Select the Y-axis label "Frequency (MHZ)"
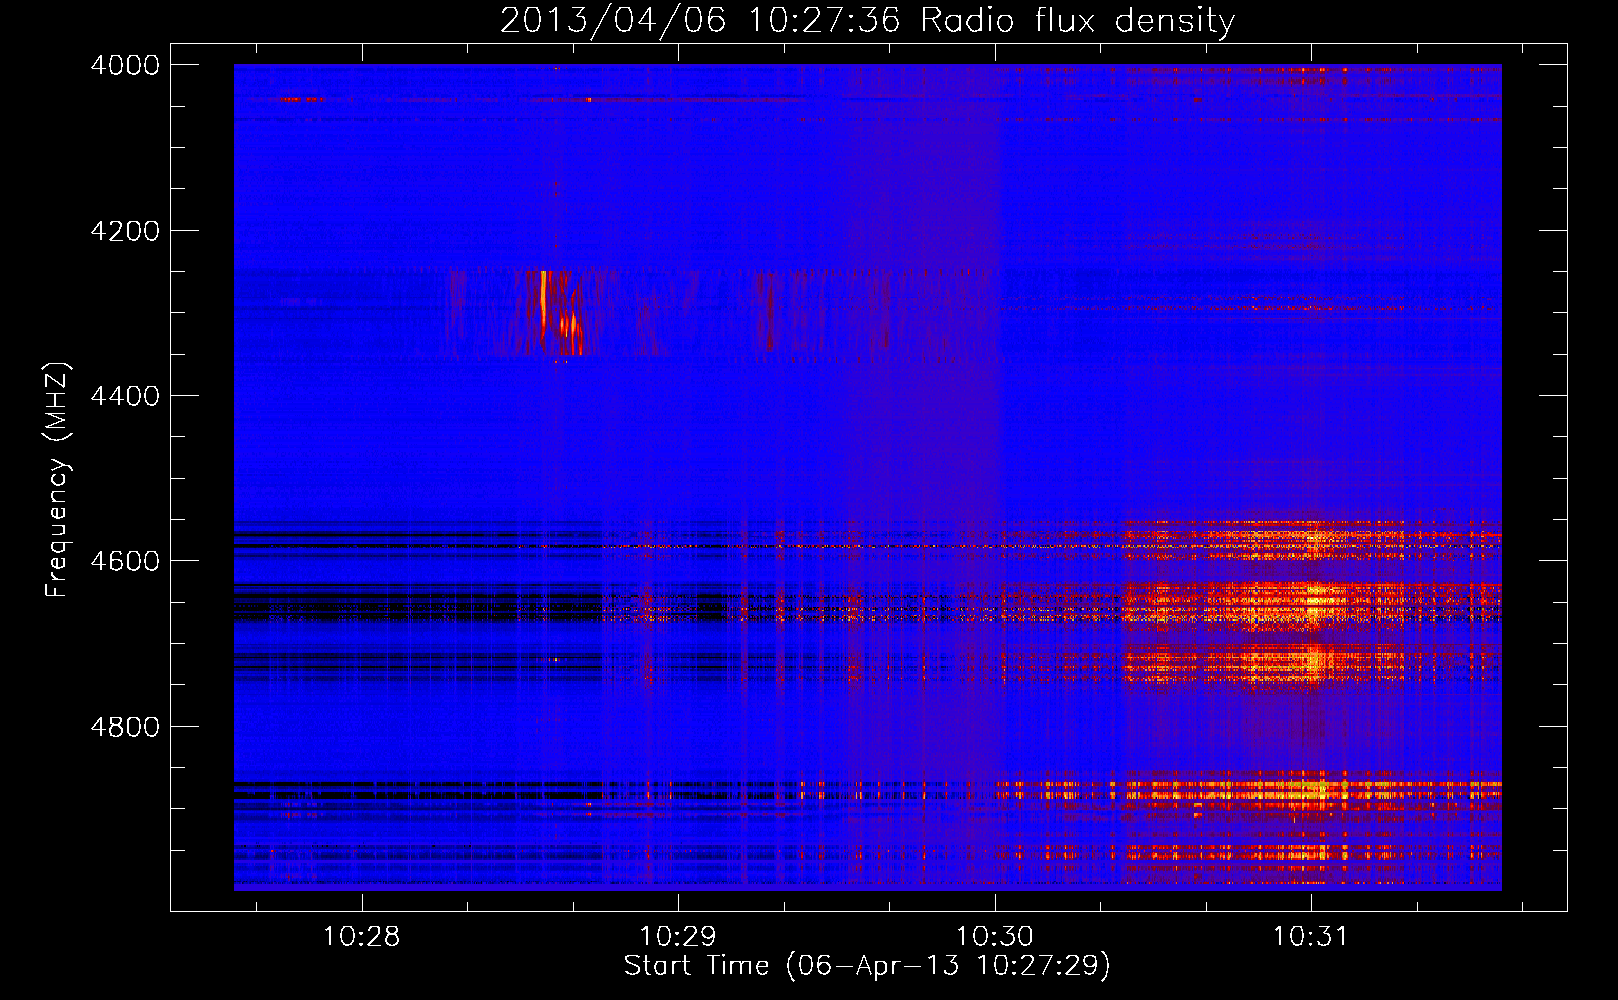The image size is (1618, 1000). (57, 480)
